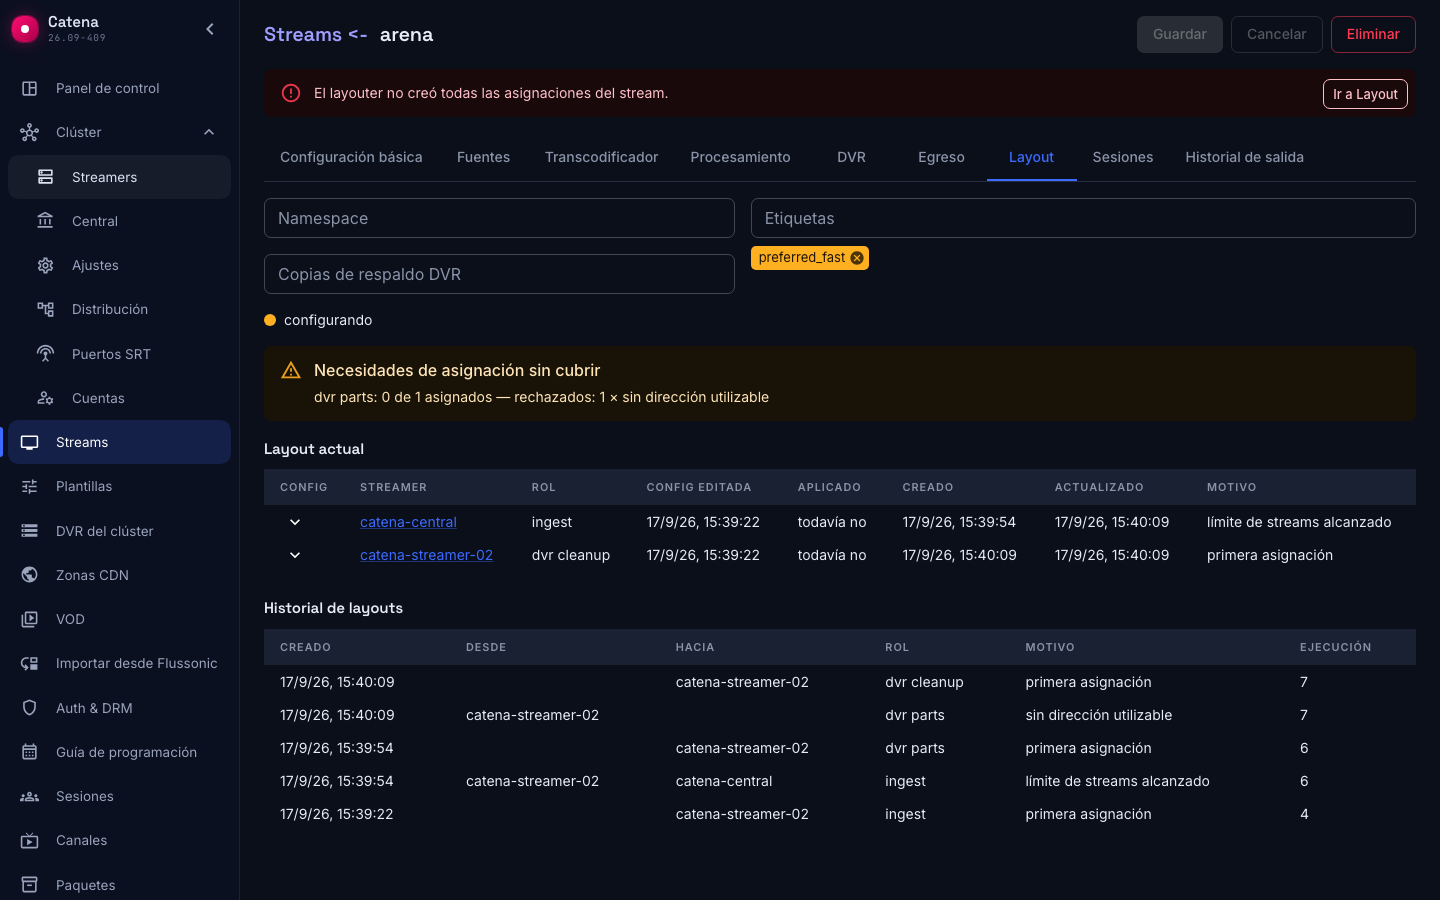
Task: Click the Catena logo icon
Action: 25,29
